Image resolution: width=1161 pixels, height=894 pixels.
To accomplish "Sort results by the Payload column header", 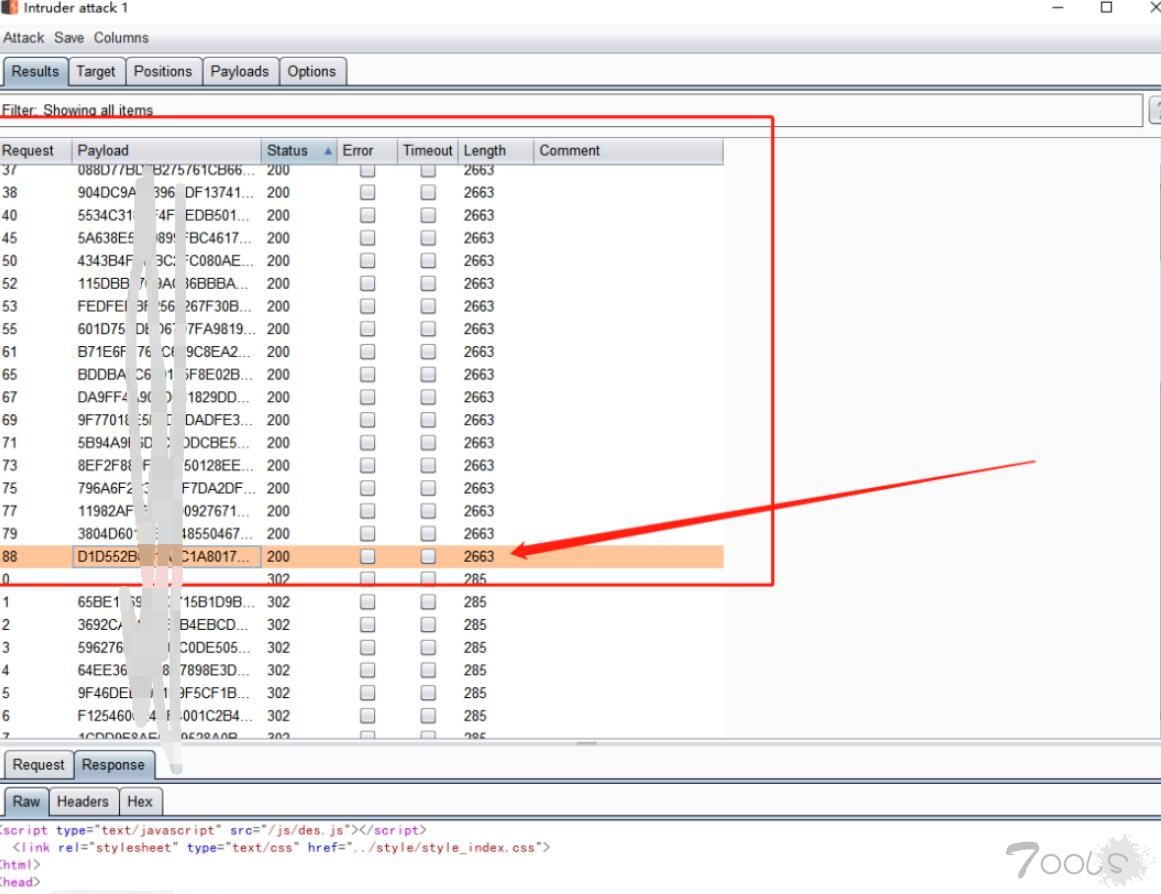I will (x=167, y=150).
